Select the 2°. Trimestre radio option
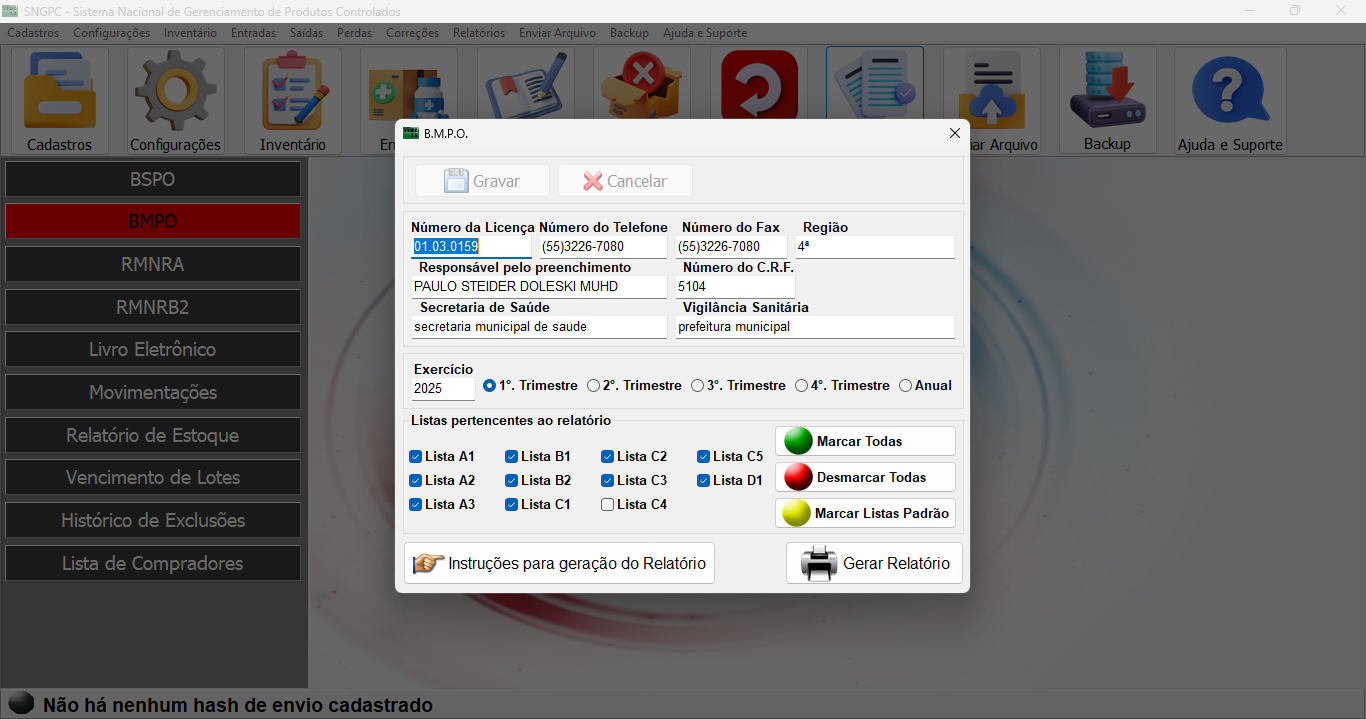 (x=594, y=386)
